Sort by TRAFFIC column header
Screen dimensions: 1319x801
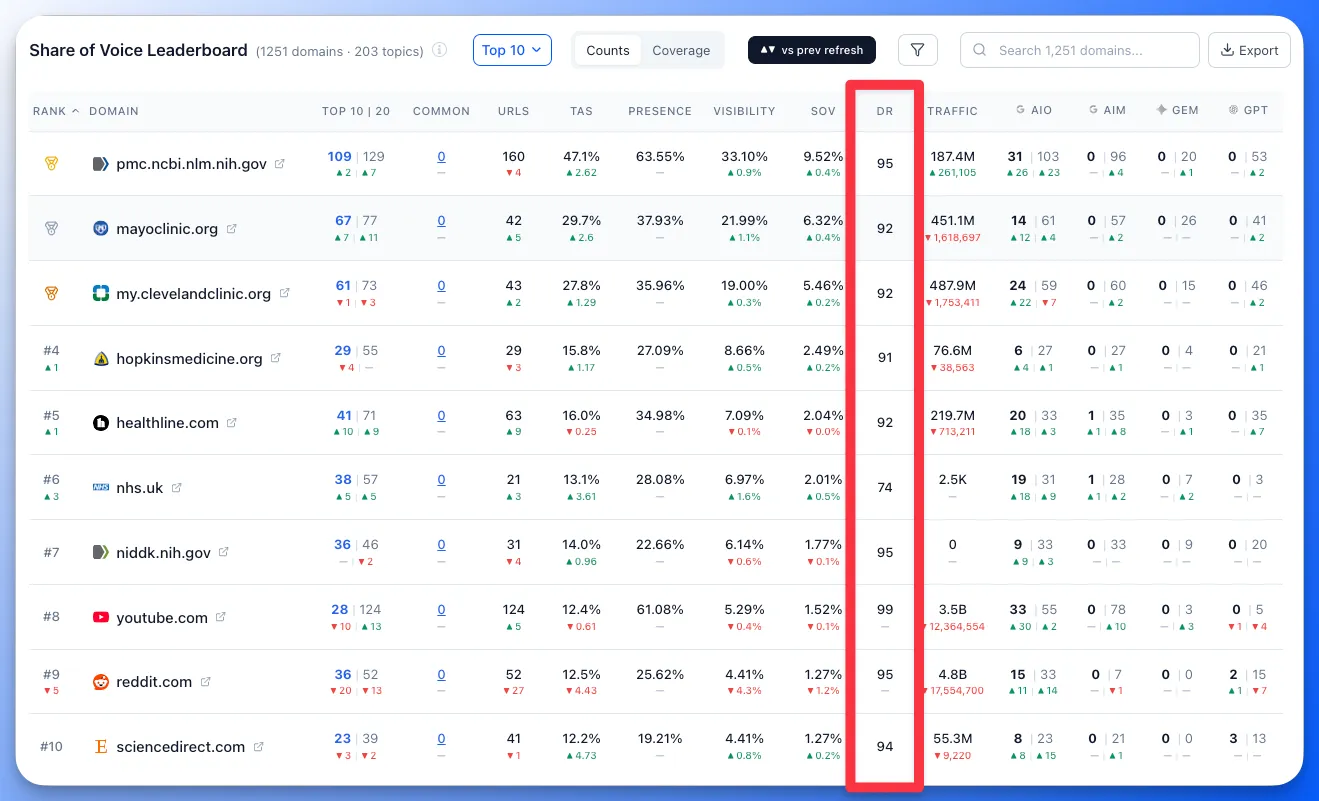[953, 111]
